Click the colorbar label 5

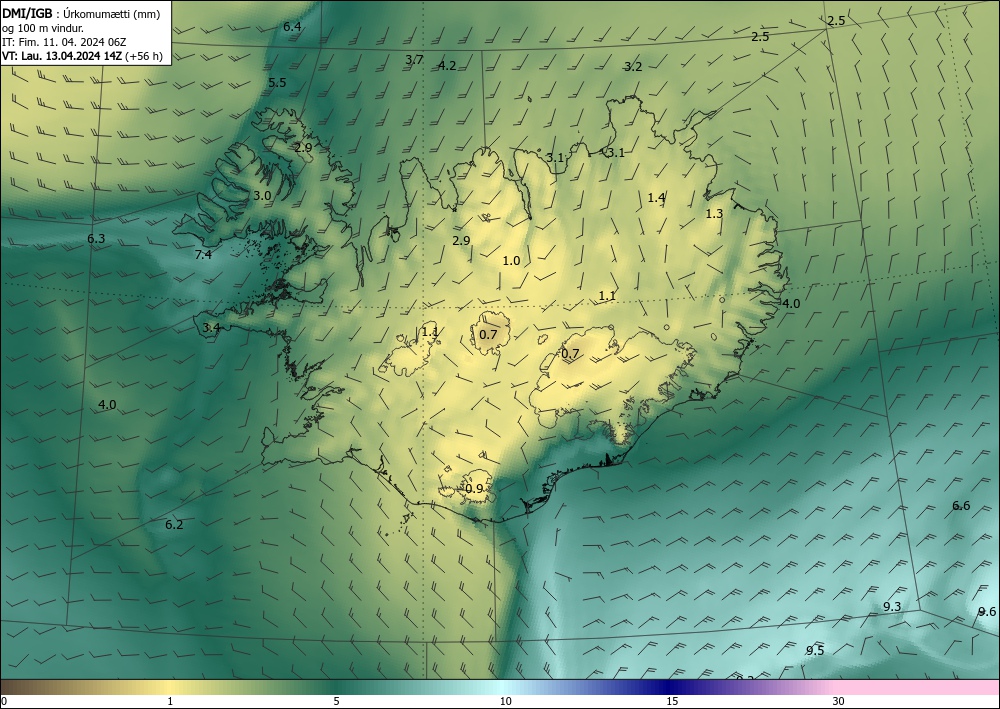coord(336,701)
